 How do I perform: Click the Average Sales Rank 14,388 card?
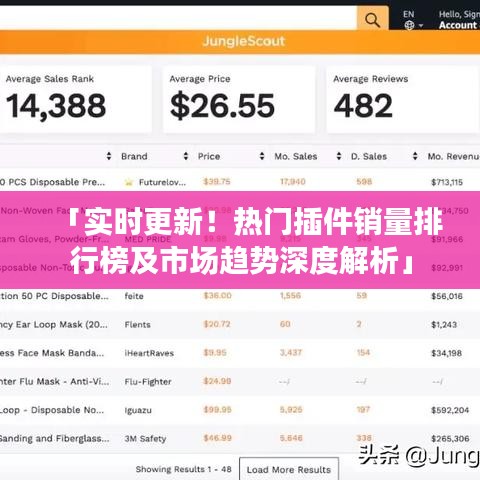point(76,99)
